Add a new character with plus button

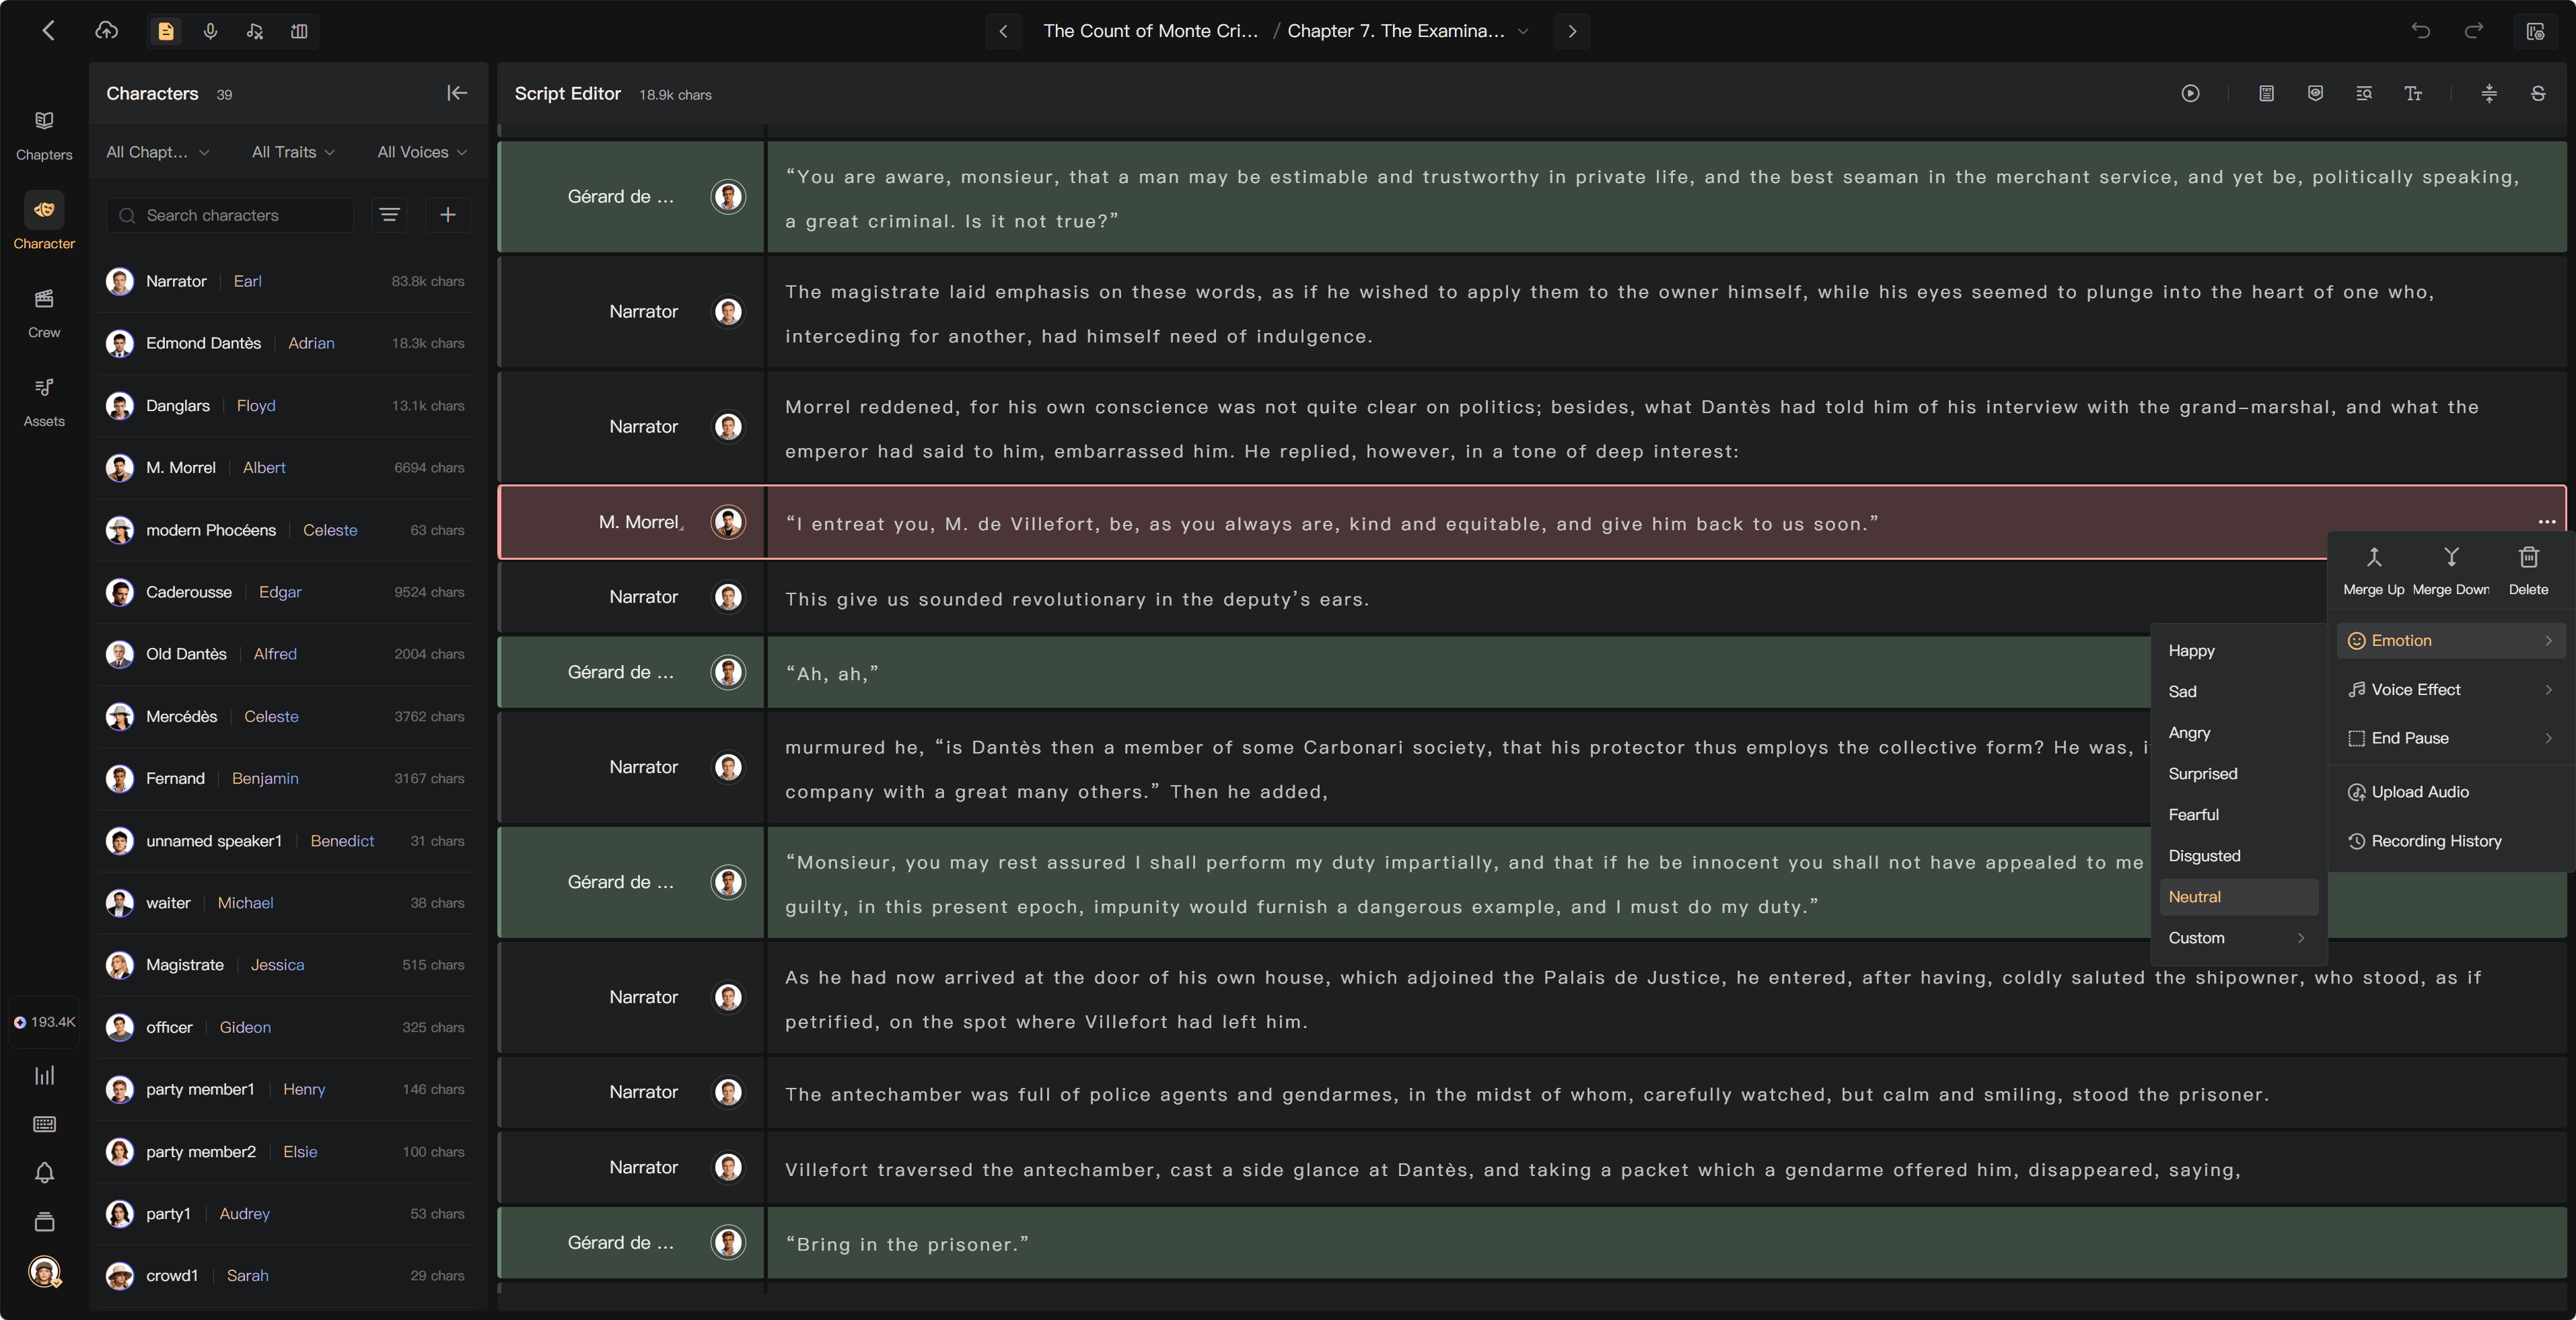click(448, 215)
